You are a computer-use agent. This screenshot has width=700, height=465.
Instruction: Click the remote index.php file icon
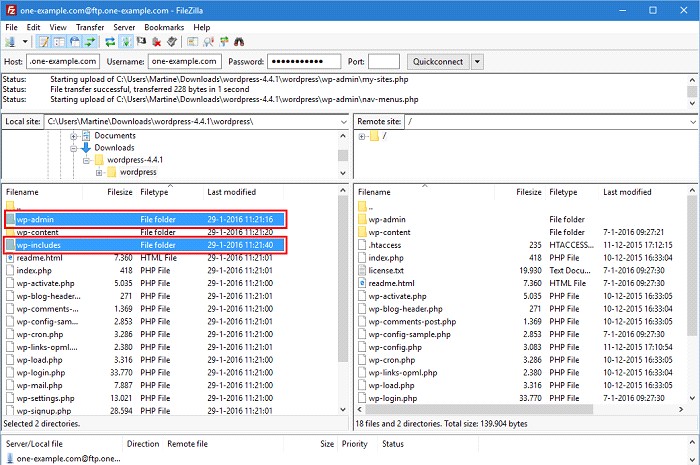pos(362,258)
